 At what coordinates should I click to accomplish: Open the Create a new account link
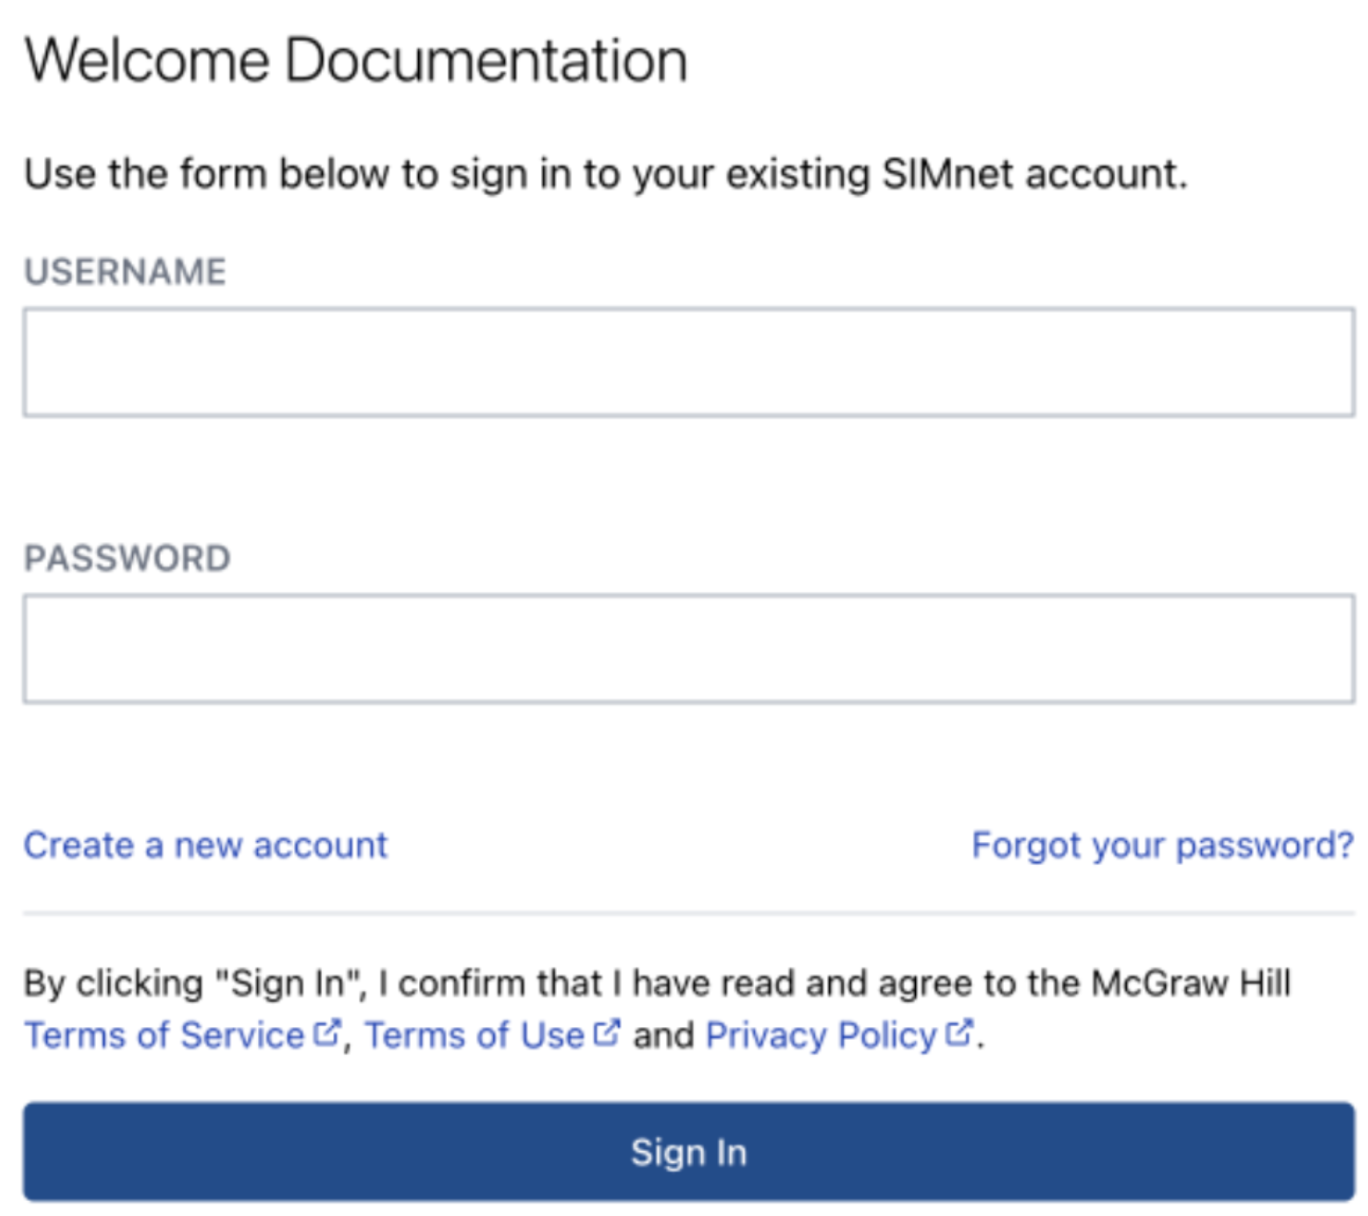pos(205,846)
